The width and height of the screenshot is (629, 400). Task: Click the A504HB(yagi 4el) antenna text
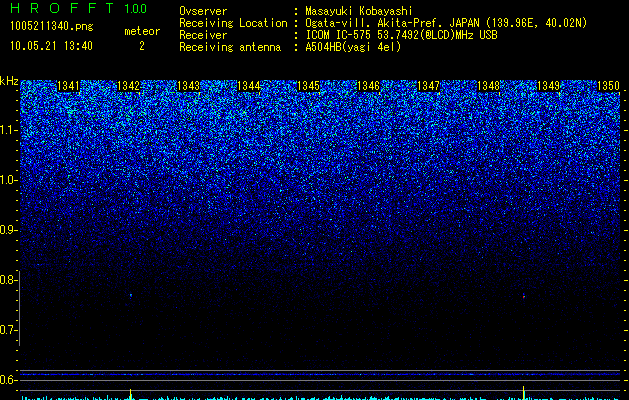(x=353, y=47)
